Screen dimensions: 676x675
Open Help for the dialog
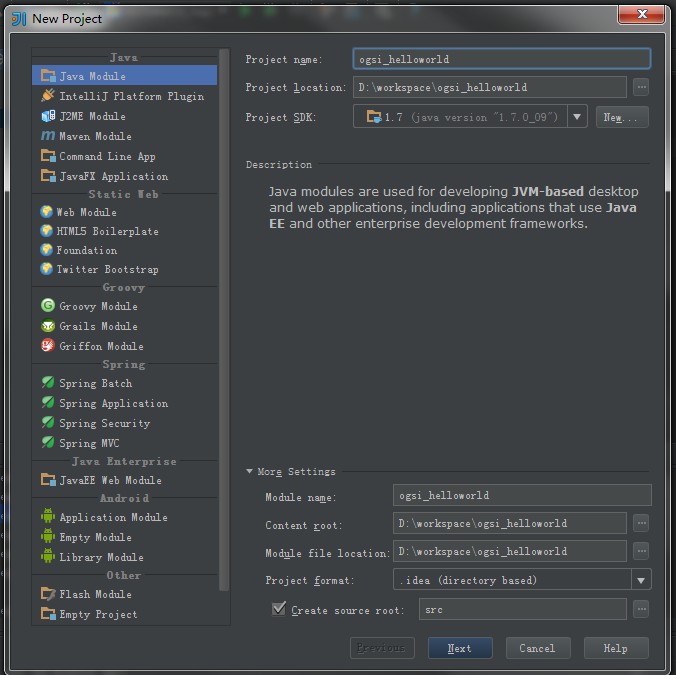coord(616,648)
